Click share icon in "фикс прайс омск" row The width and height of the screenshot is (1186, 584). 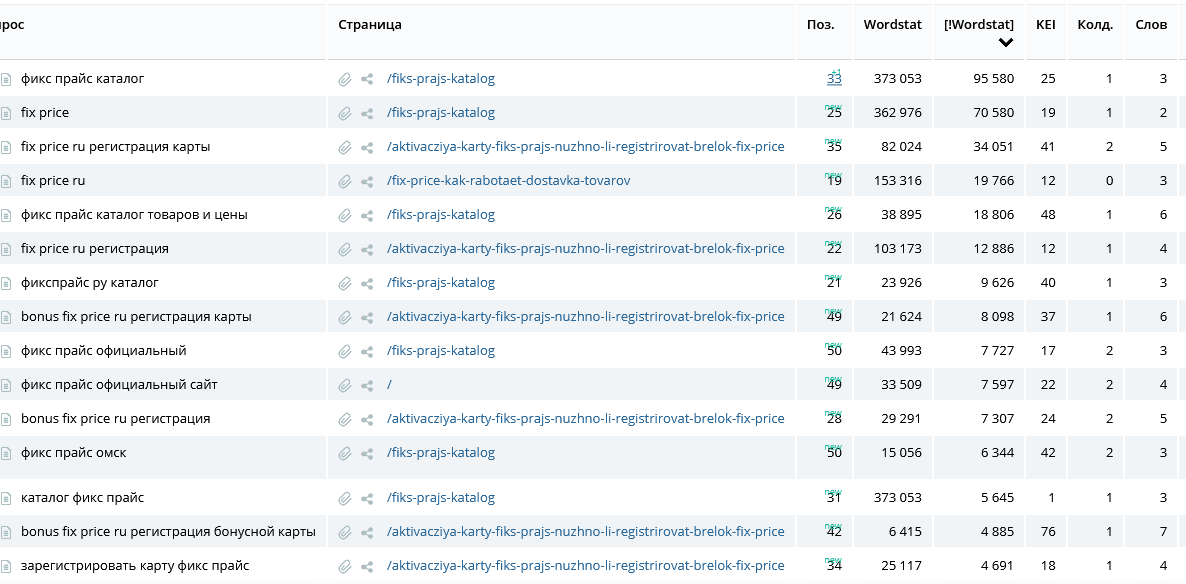tap(368, 453)
